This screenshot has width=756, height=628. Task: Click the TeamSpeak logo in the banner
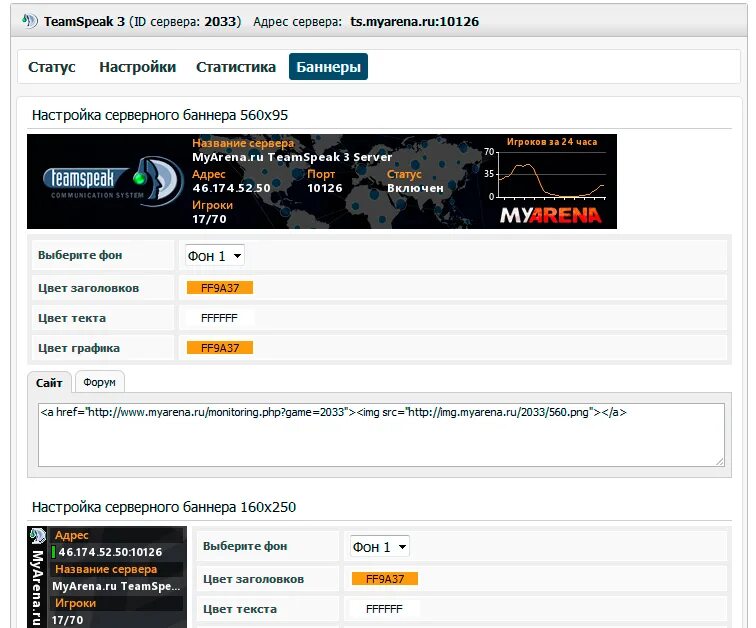tap(113, 181)
